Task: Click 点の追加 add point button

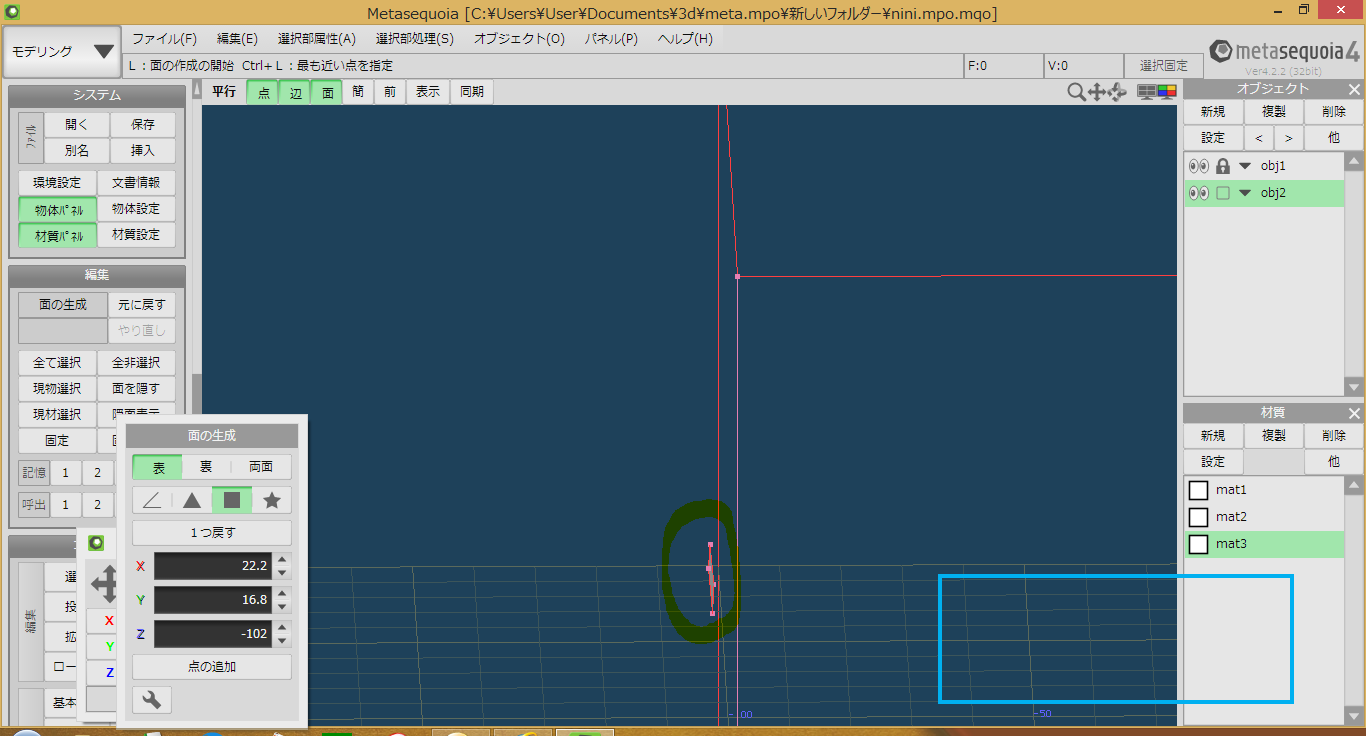Action: point(212,666)
